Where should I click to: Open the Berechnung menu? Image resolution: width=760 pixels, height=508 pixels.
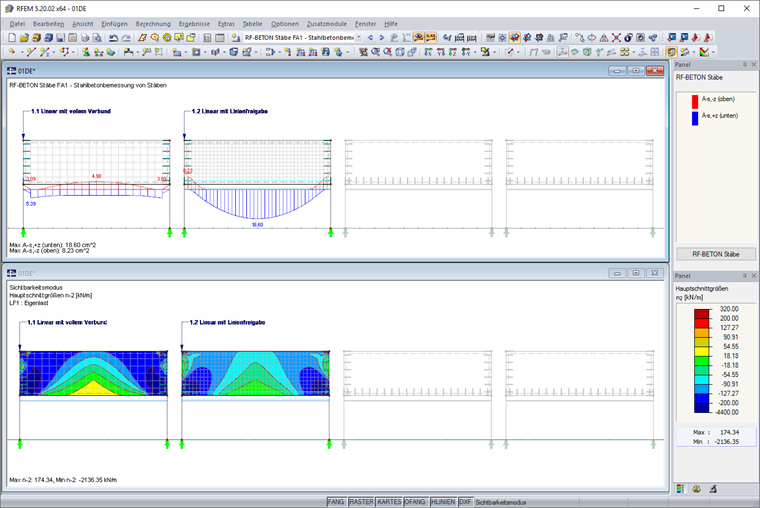pos(153,23)
